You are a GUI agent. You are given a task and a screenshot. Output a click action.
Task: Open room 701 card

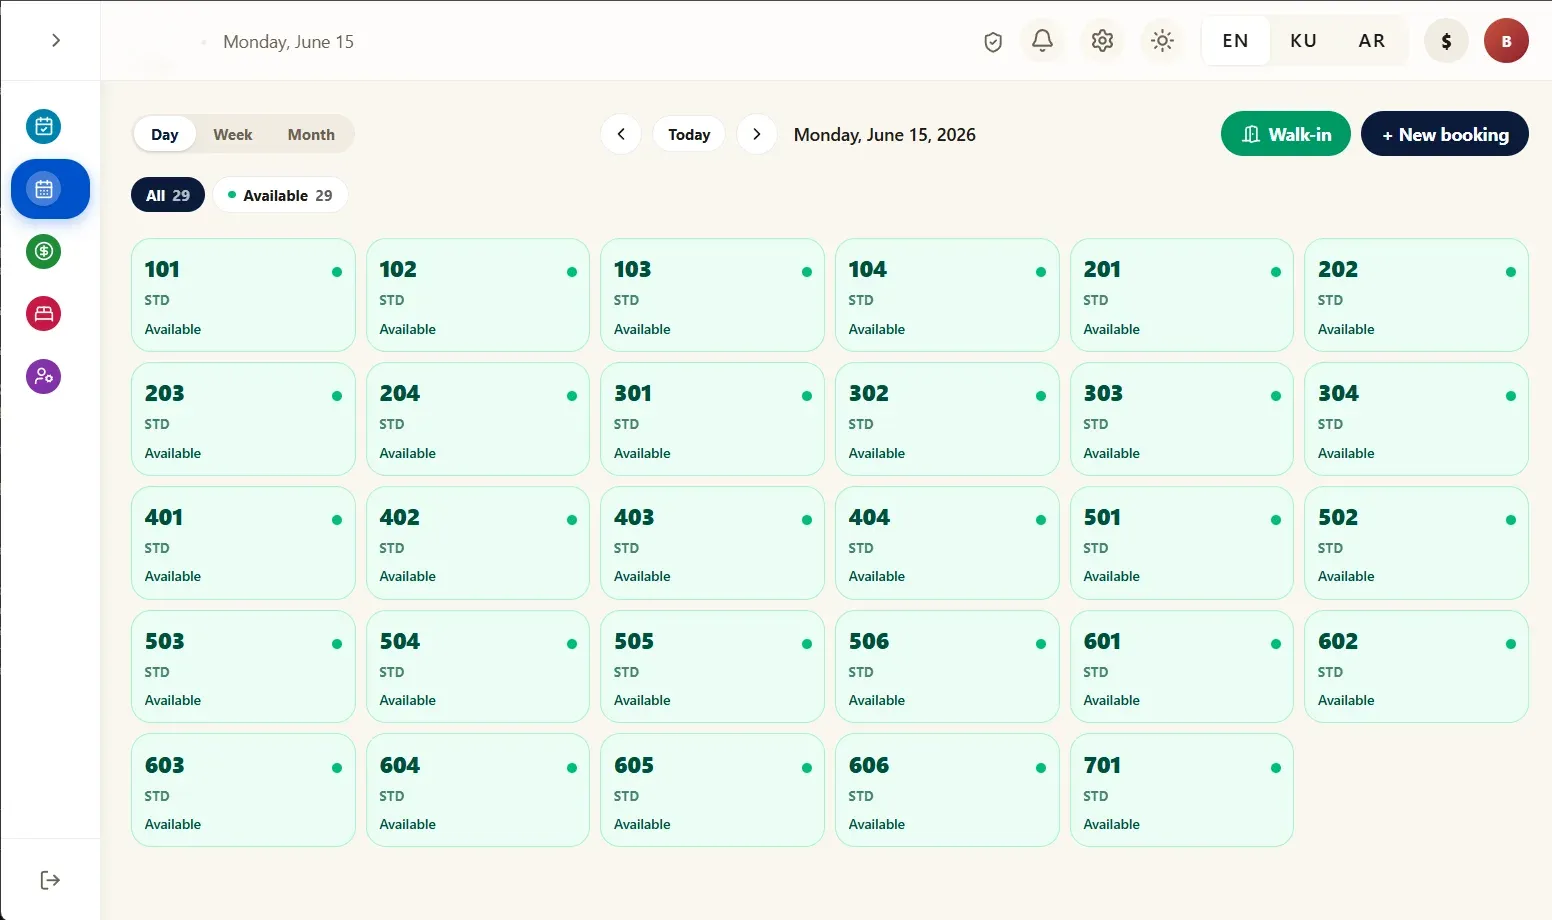(x=1182, y=790)
